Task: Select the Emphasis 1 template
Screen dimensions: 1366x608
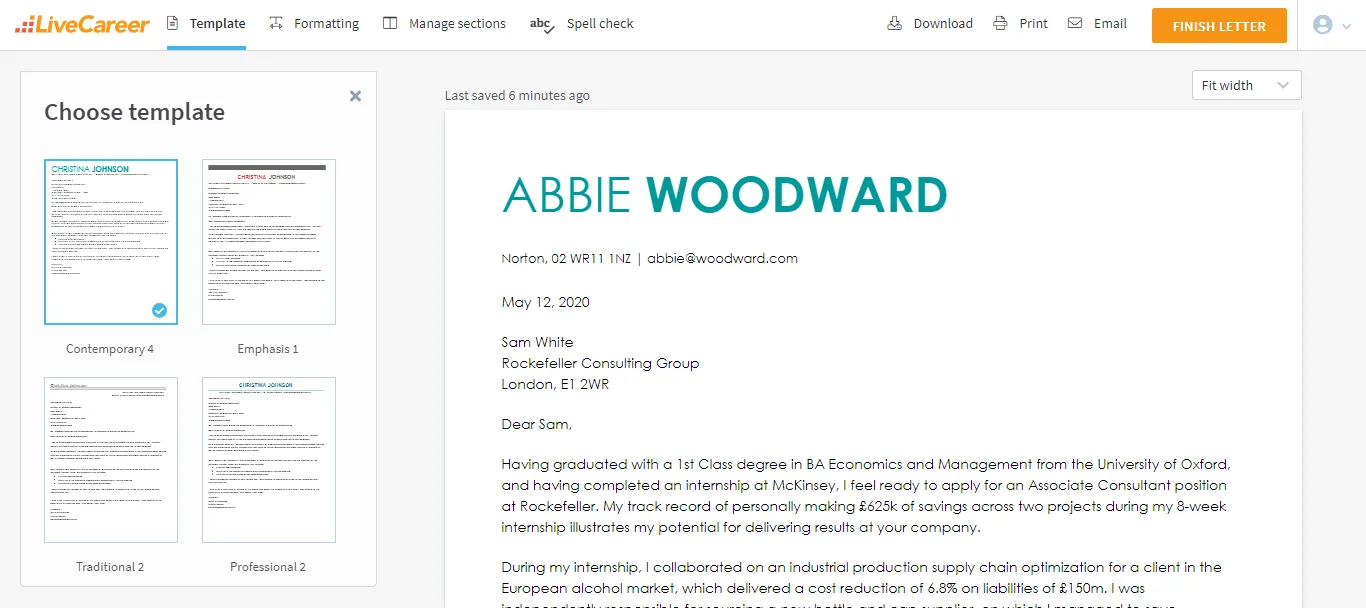Action: 268,242
